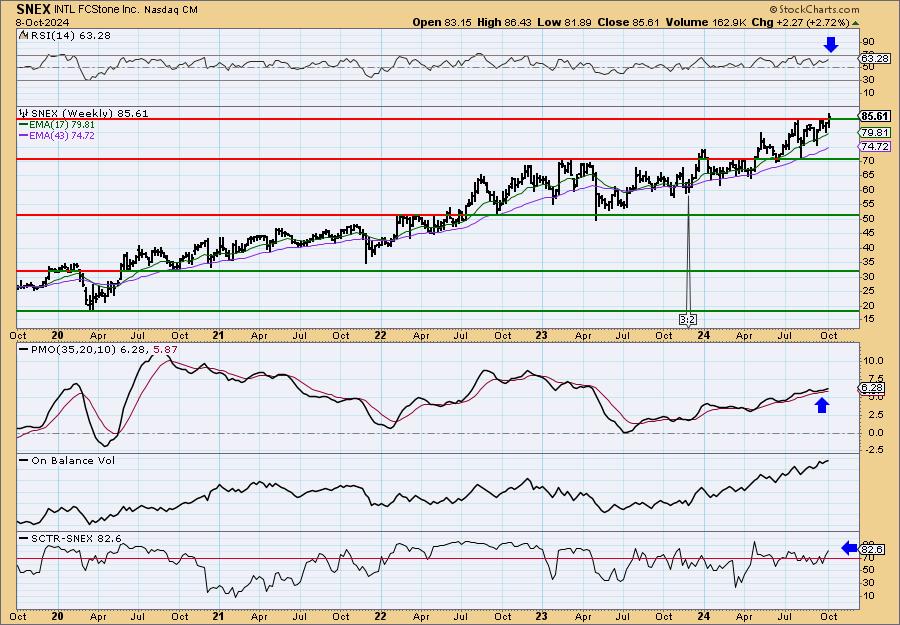Image resolution: width=900 pixels, height=625 pixels.
Task: Click the 3:2 stock split marker
Action: [x=688, y=319]
